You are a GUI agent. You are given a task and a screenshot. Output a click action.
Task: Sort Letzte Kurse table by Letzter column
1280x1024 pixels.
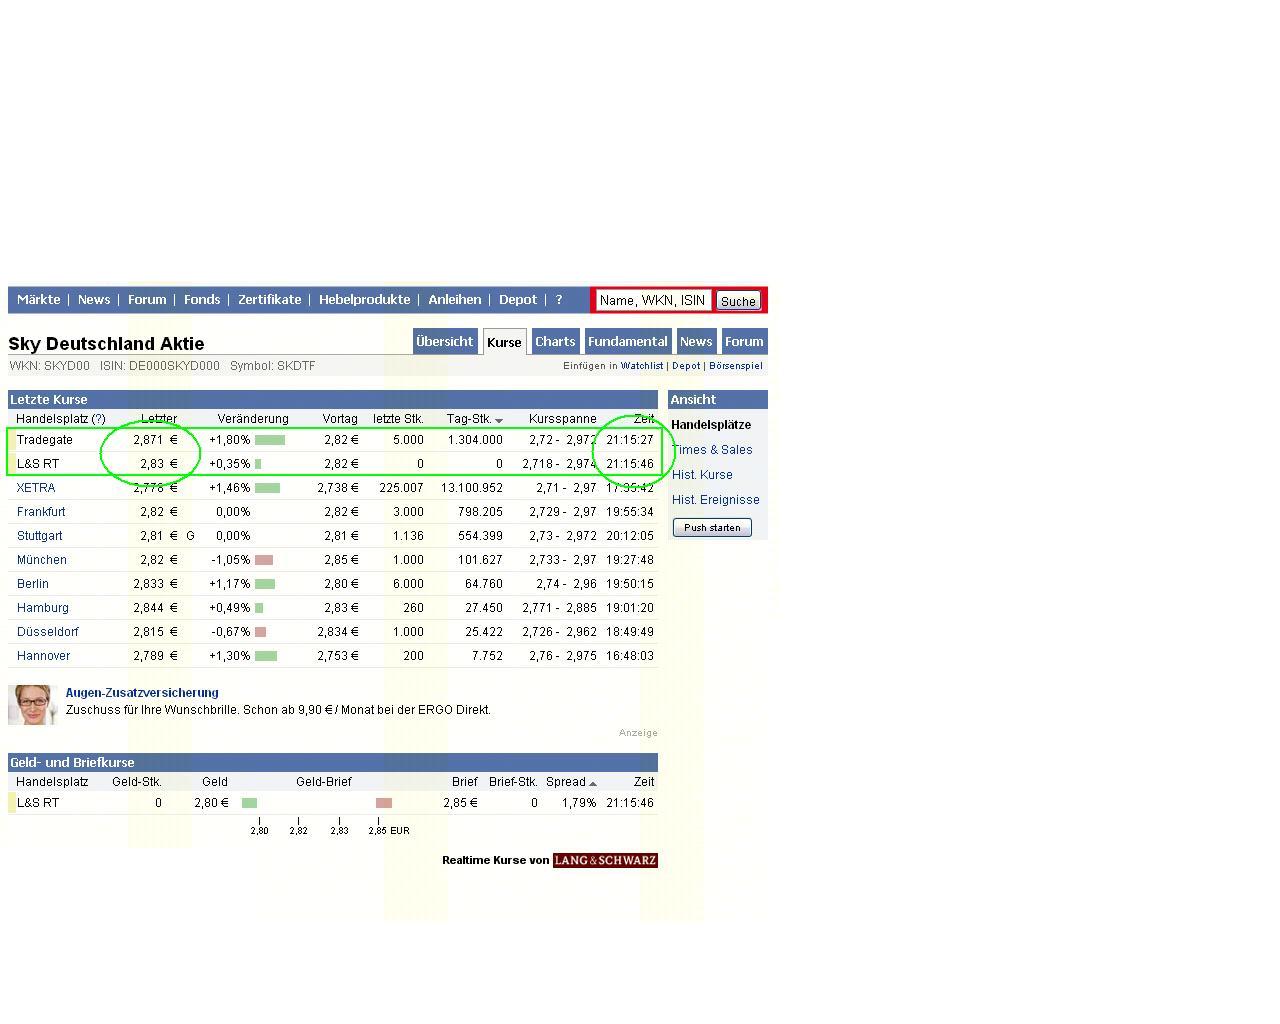(159, 419)
